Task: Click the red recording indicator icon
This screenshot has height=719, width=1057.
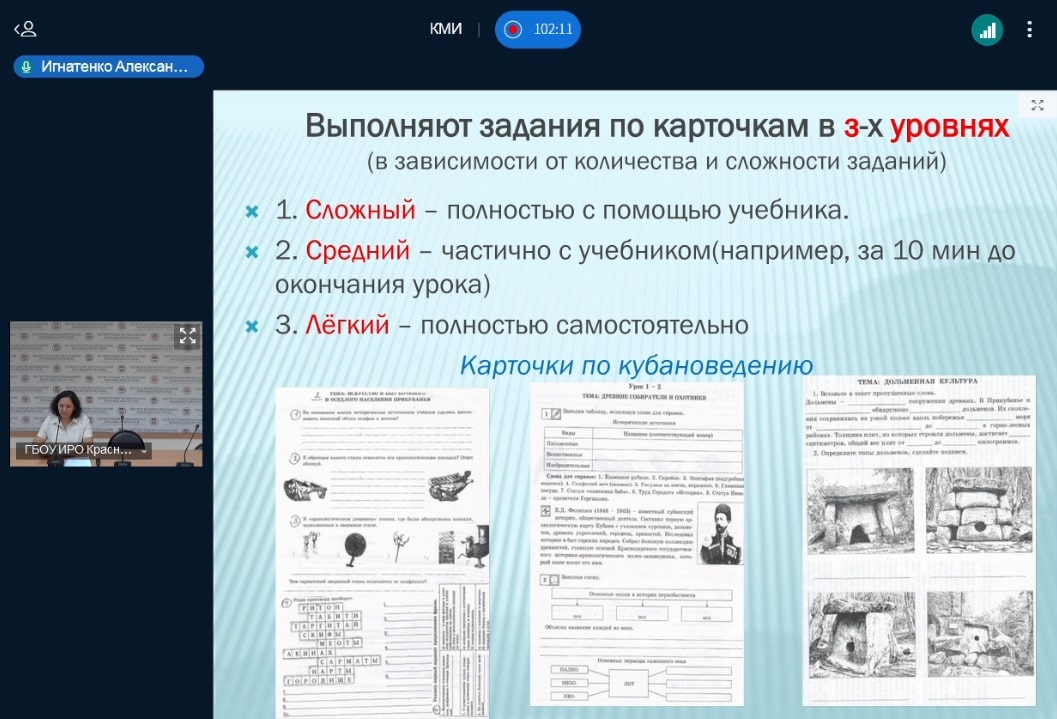Action: click(513, 29)
